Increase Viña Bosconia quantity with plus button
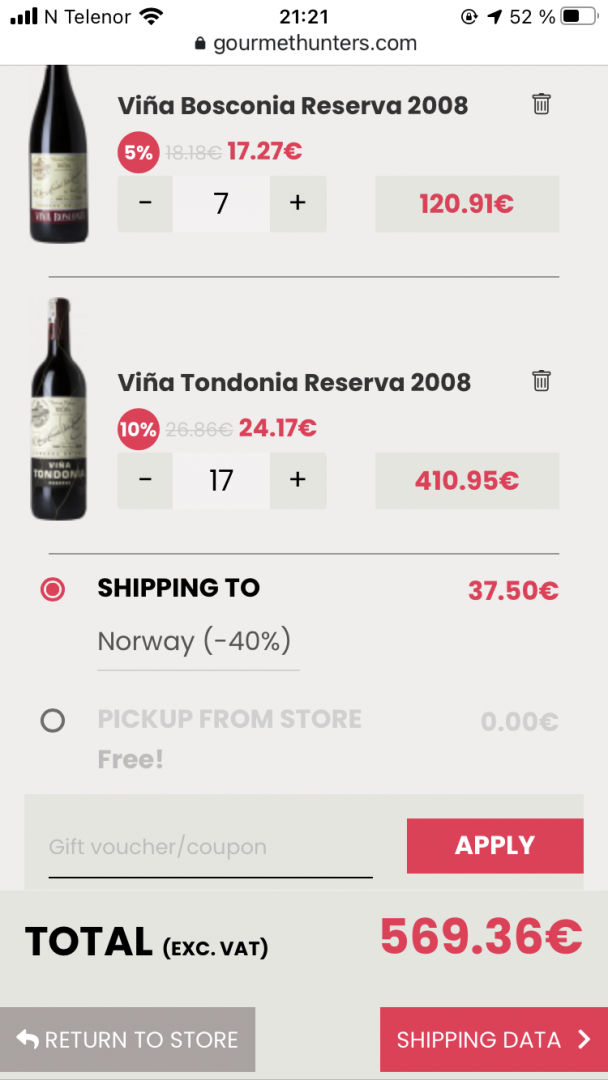 [297, 203]
